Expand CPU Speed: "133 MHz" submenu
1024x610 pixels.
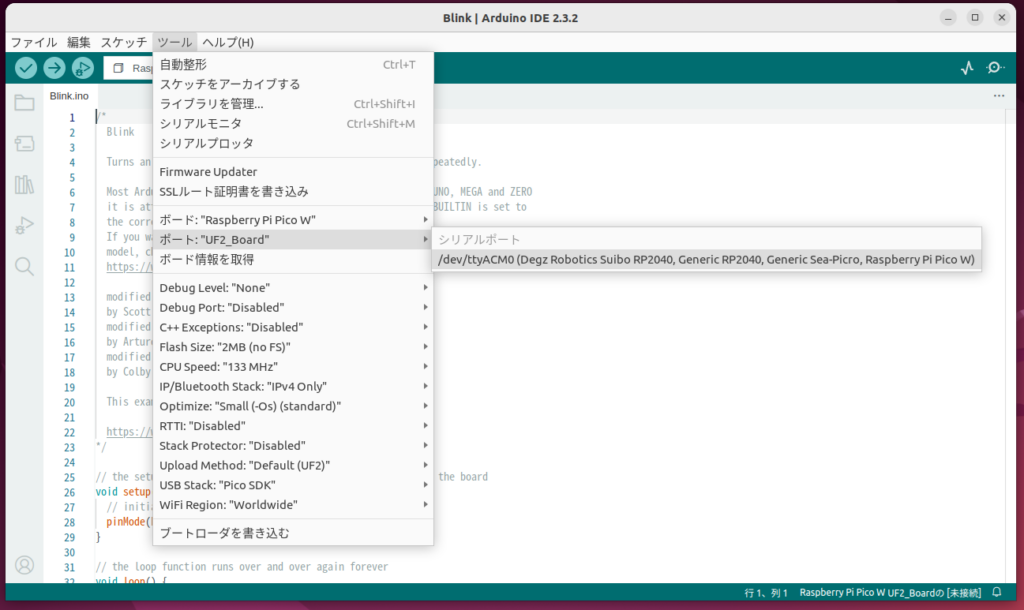click(293, 367)
